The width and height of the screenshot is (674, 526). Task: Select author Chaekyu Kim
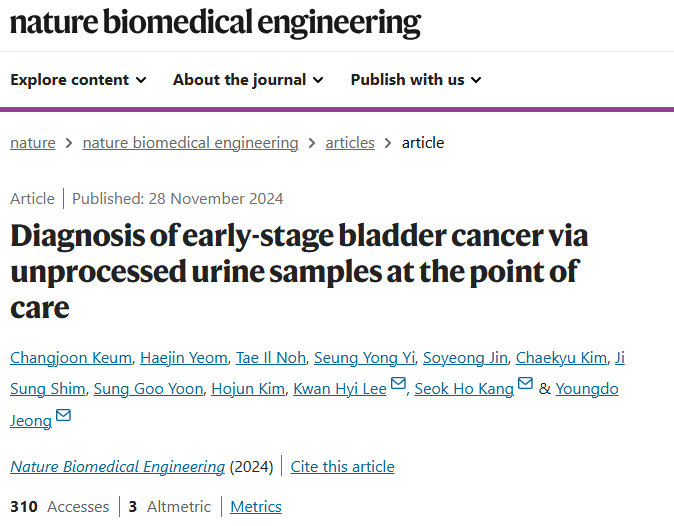tap(561, 358)
